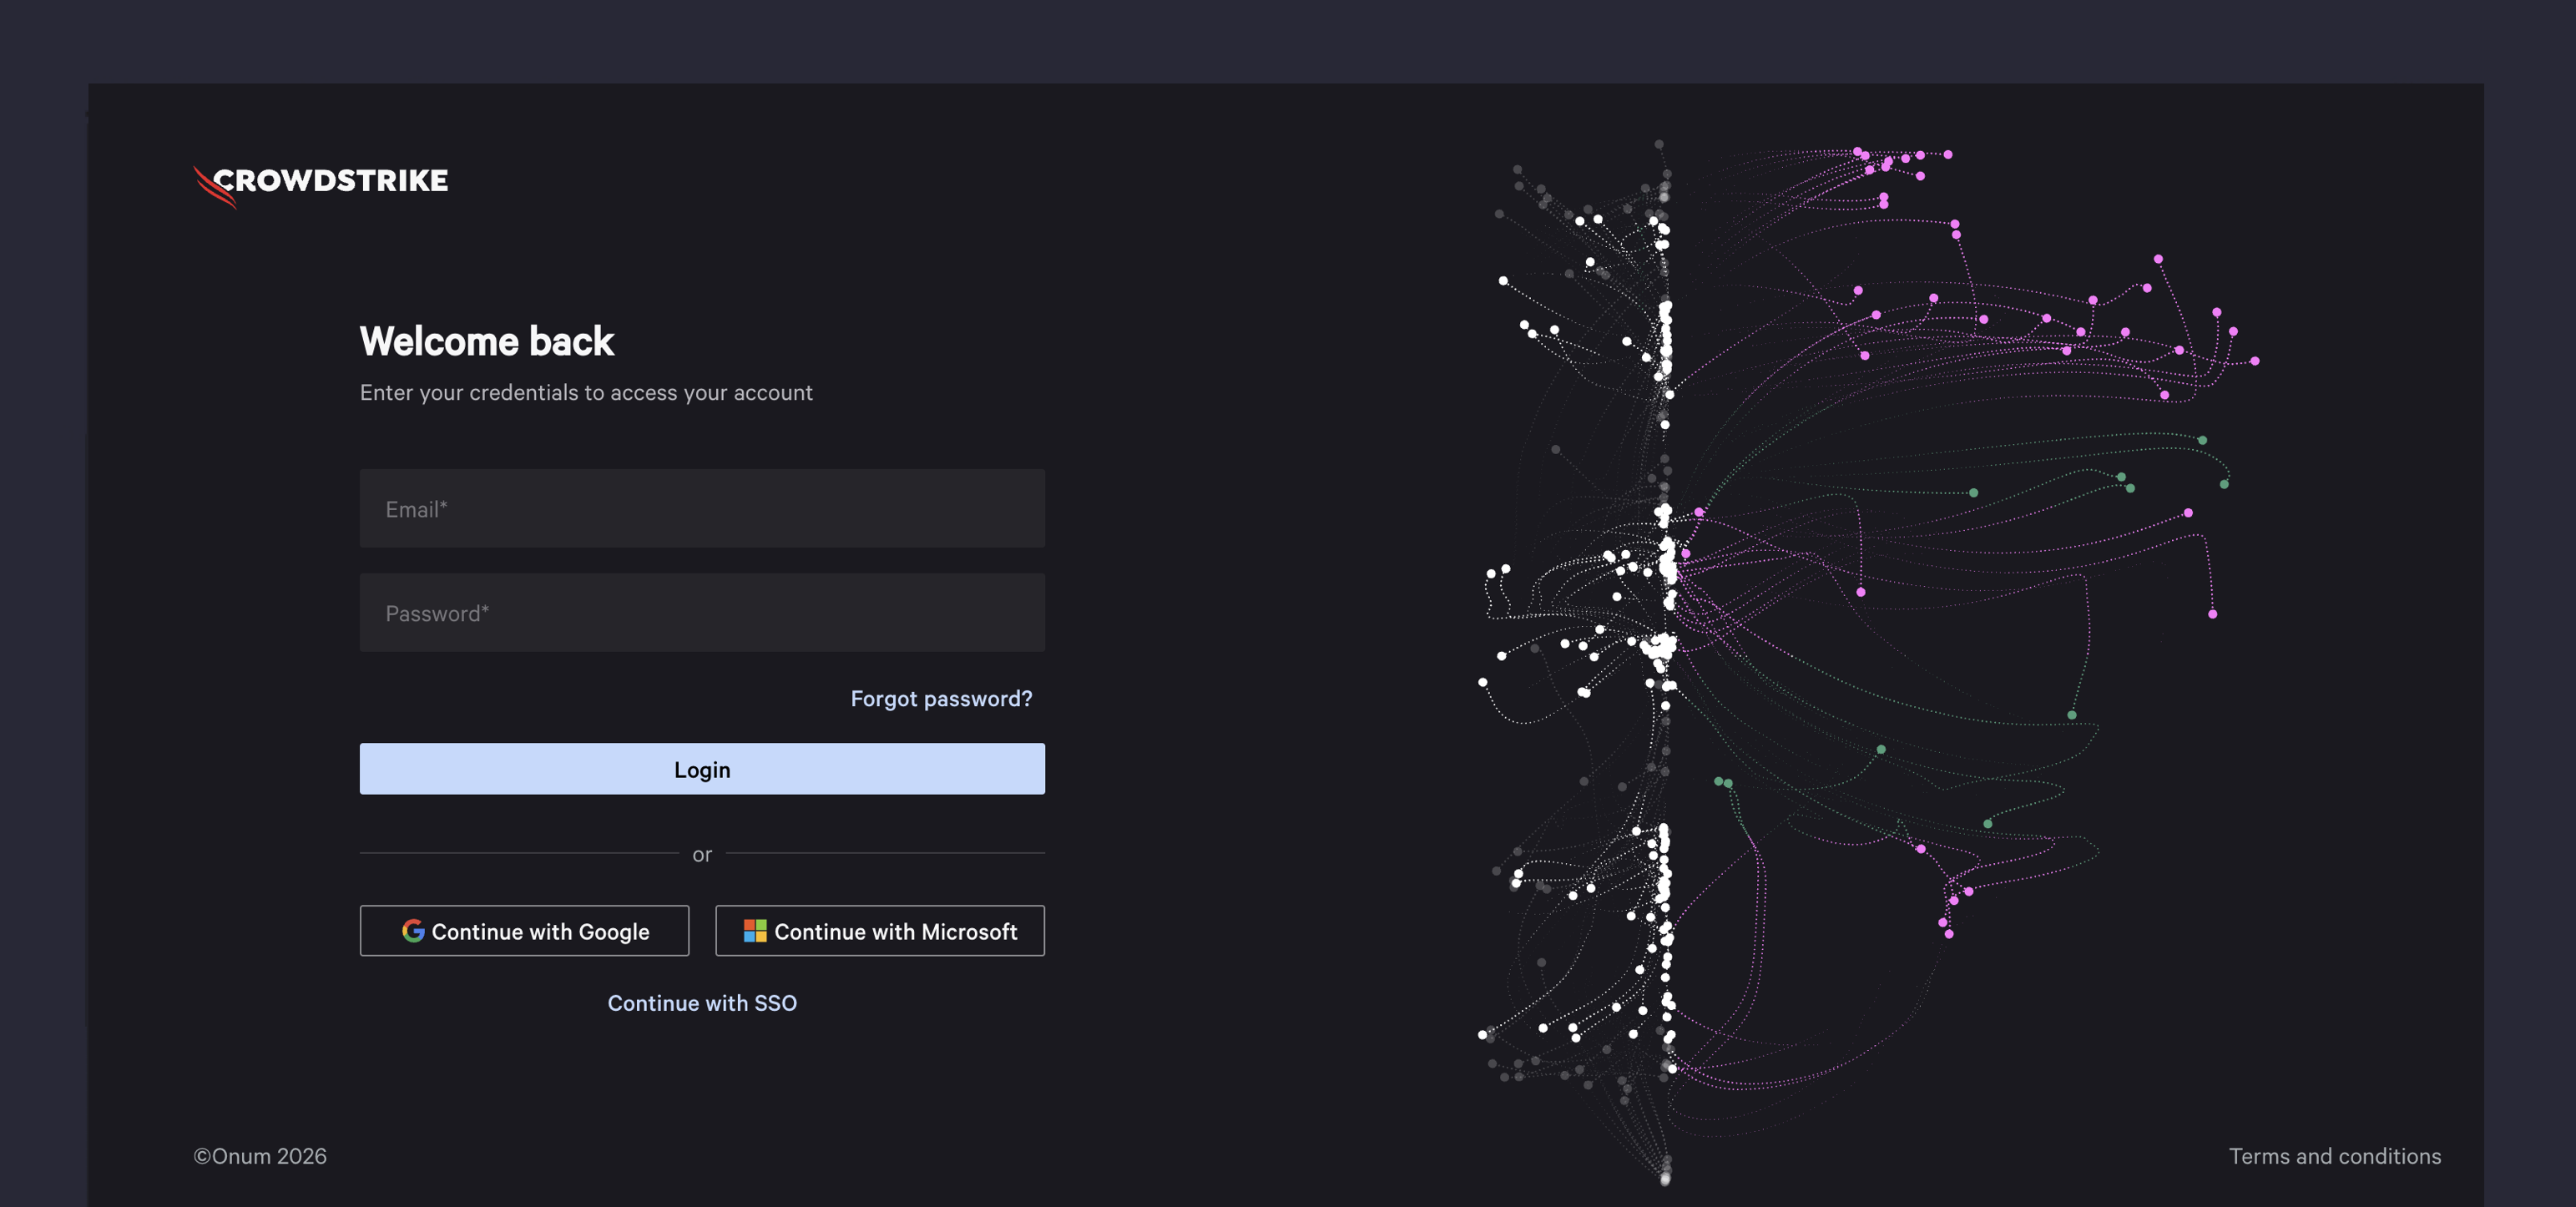Screen dimensions: 2576x1207
Task: Click the dark banner strip above the login panel
Action: click(x=1288, y=40)
